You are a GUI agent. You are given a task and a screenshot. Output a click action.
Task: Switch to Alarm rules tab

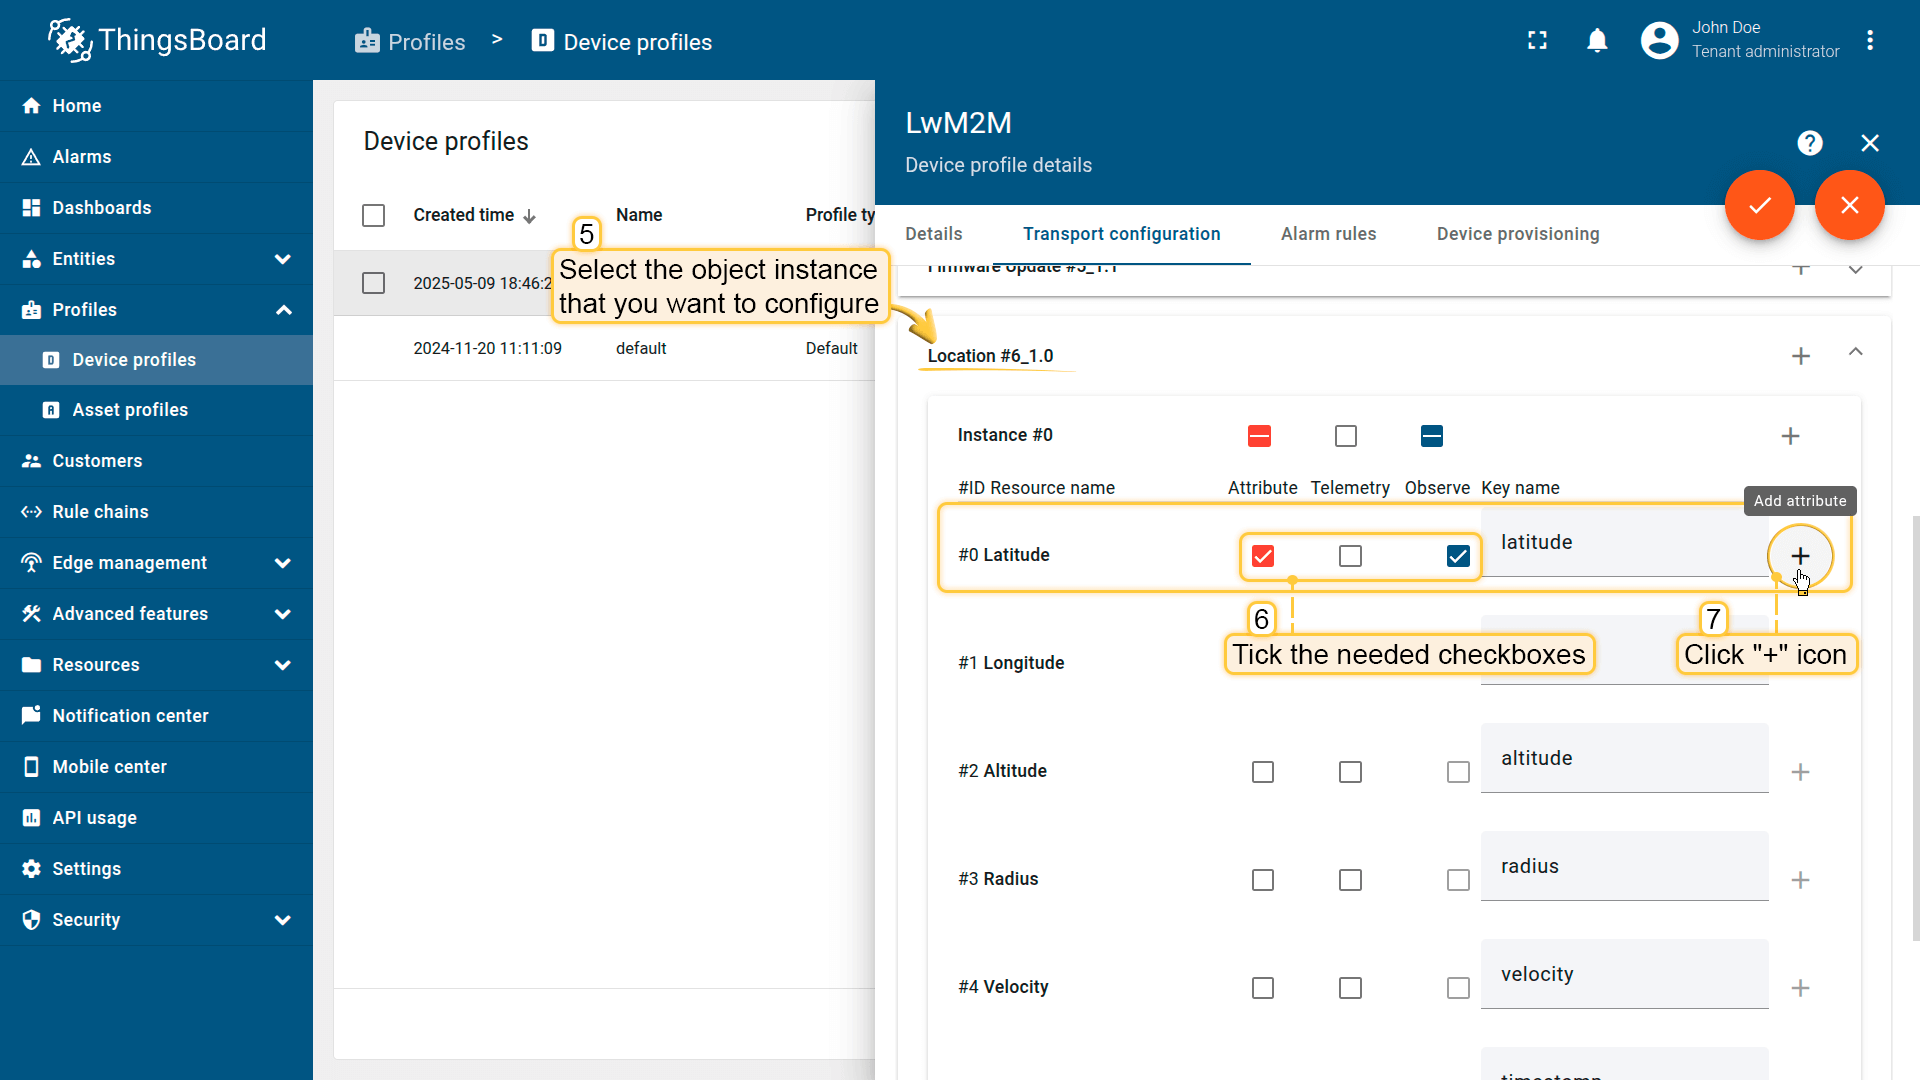point(1328,234)
